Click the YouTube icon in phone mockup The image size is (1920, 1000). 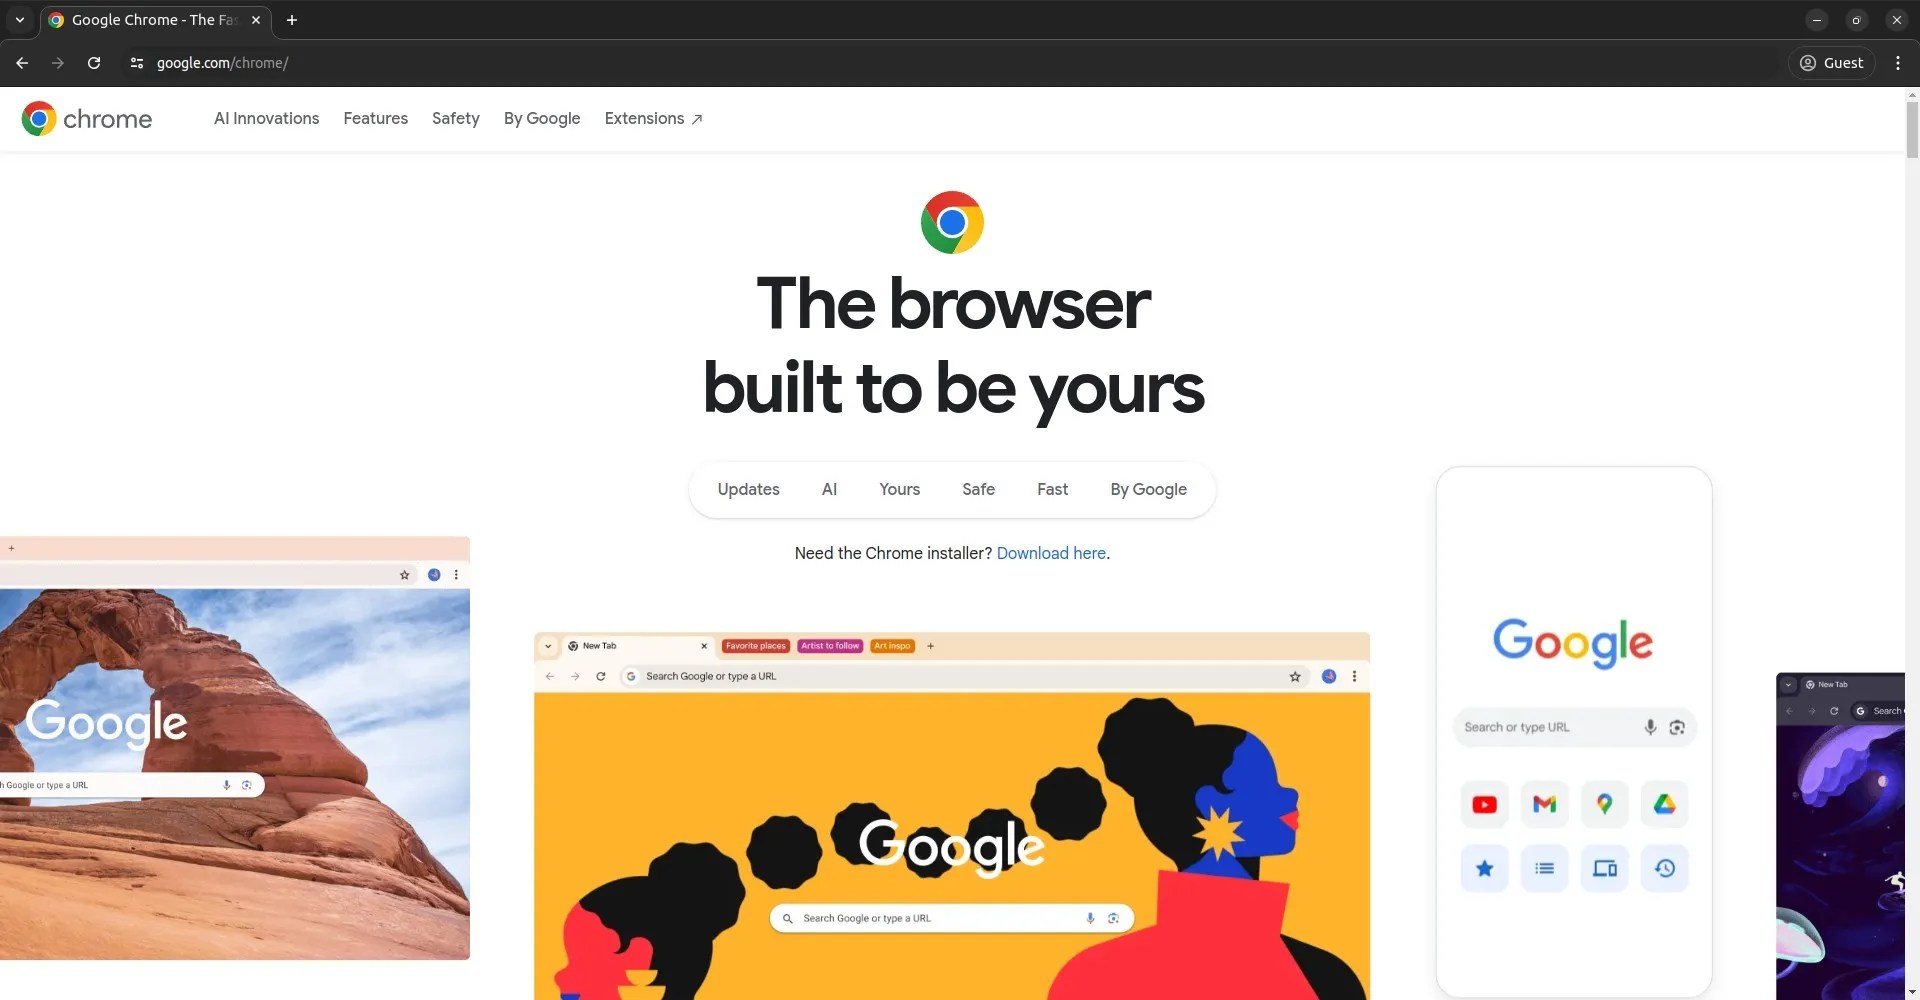1485,805
